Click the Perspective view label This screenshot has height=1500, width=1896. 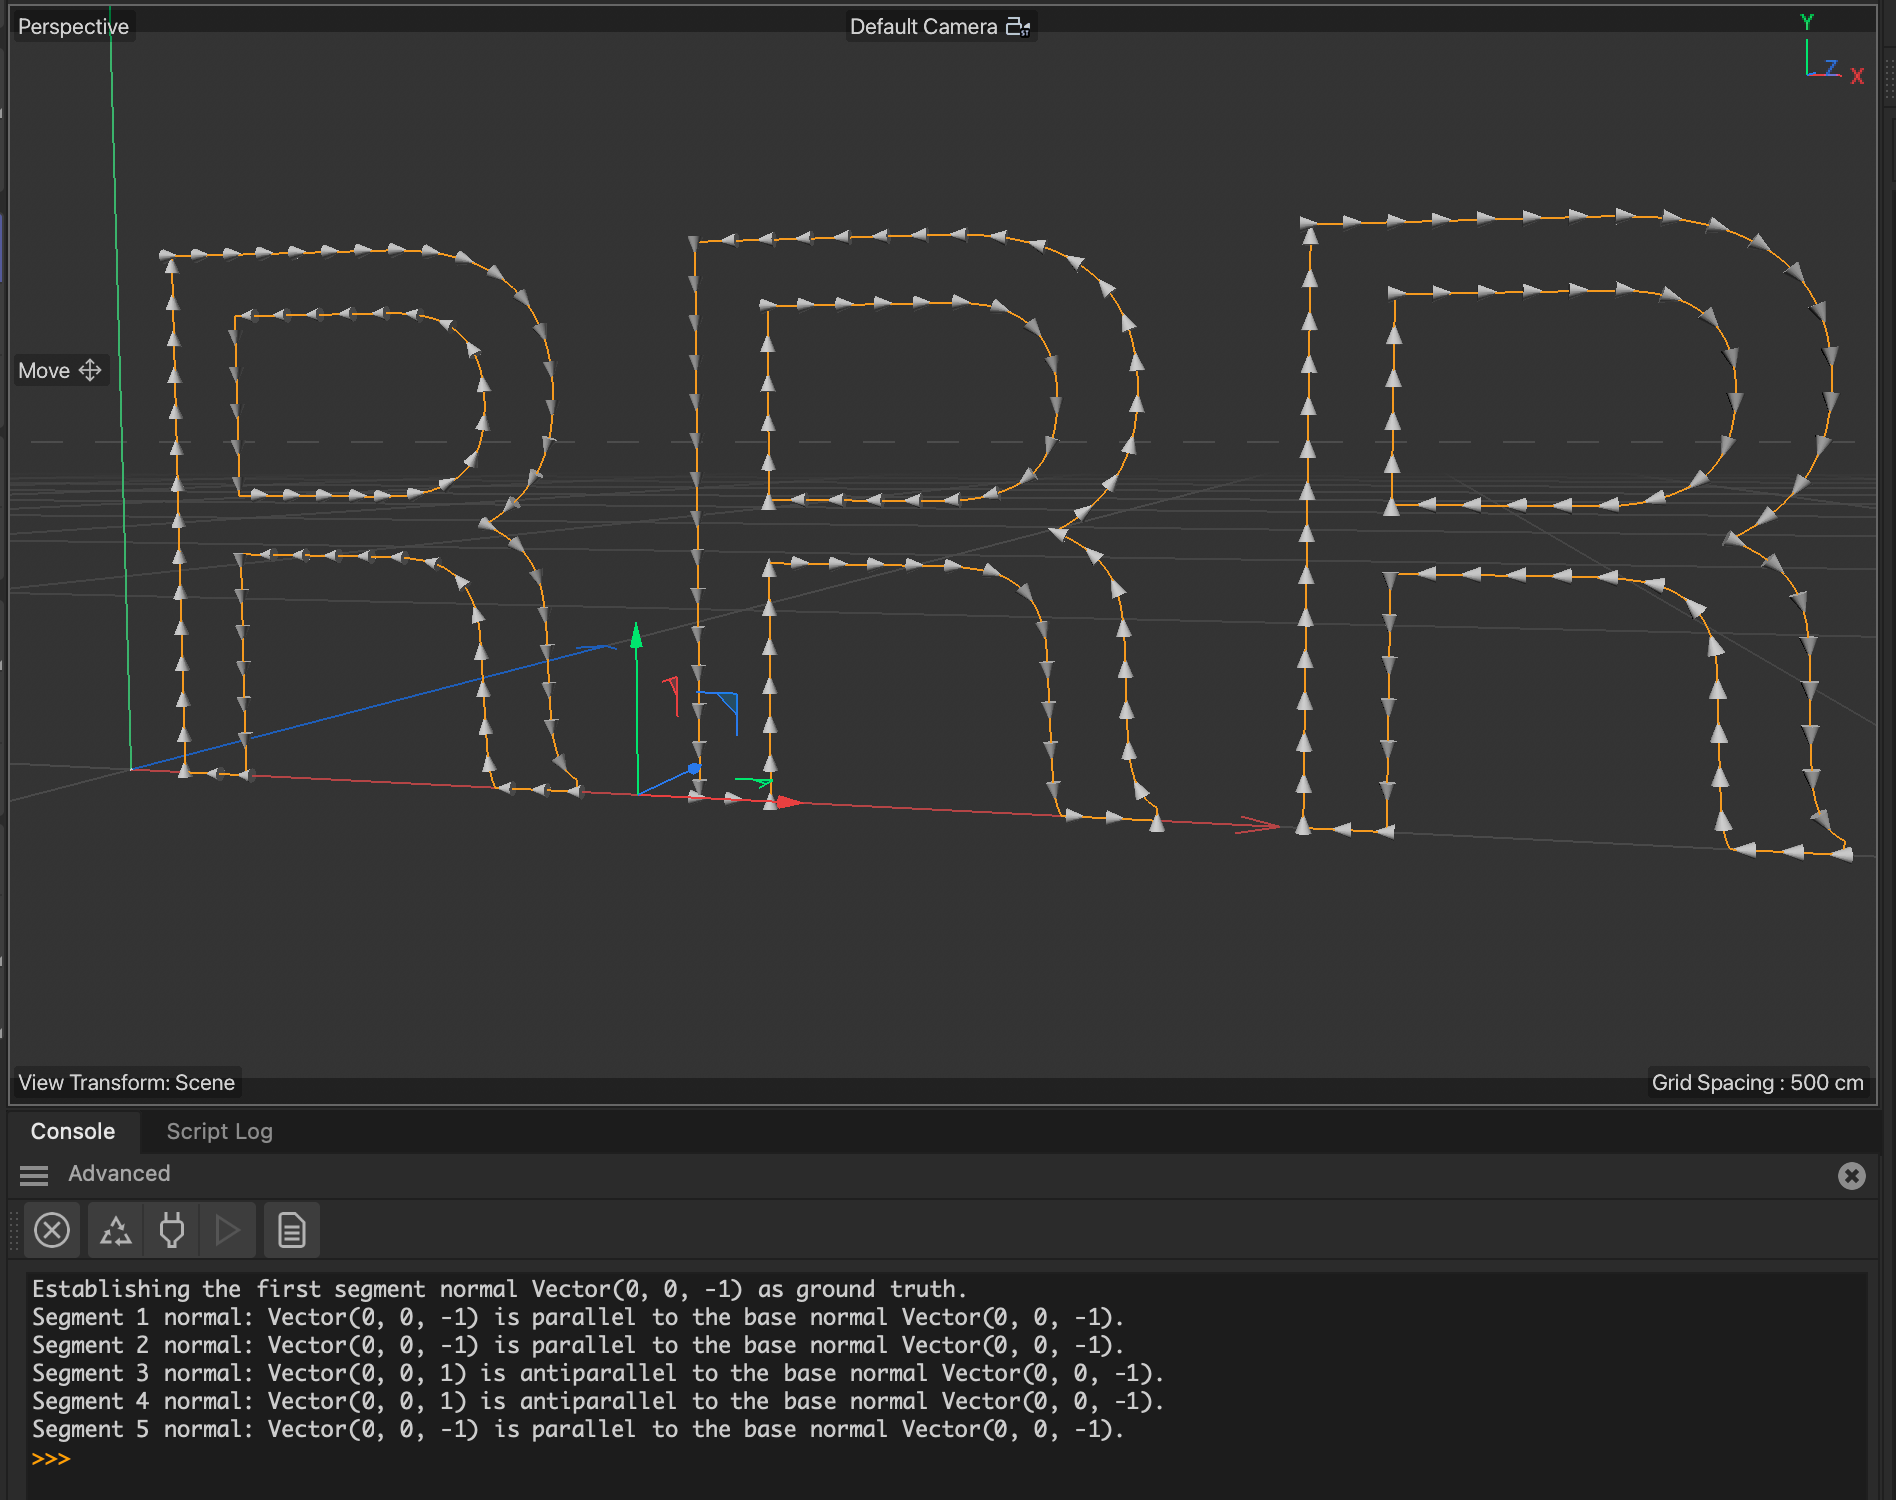(x=74, y=27)
